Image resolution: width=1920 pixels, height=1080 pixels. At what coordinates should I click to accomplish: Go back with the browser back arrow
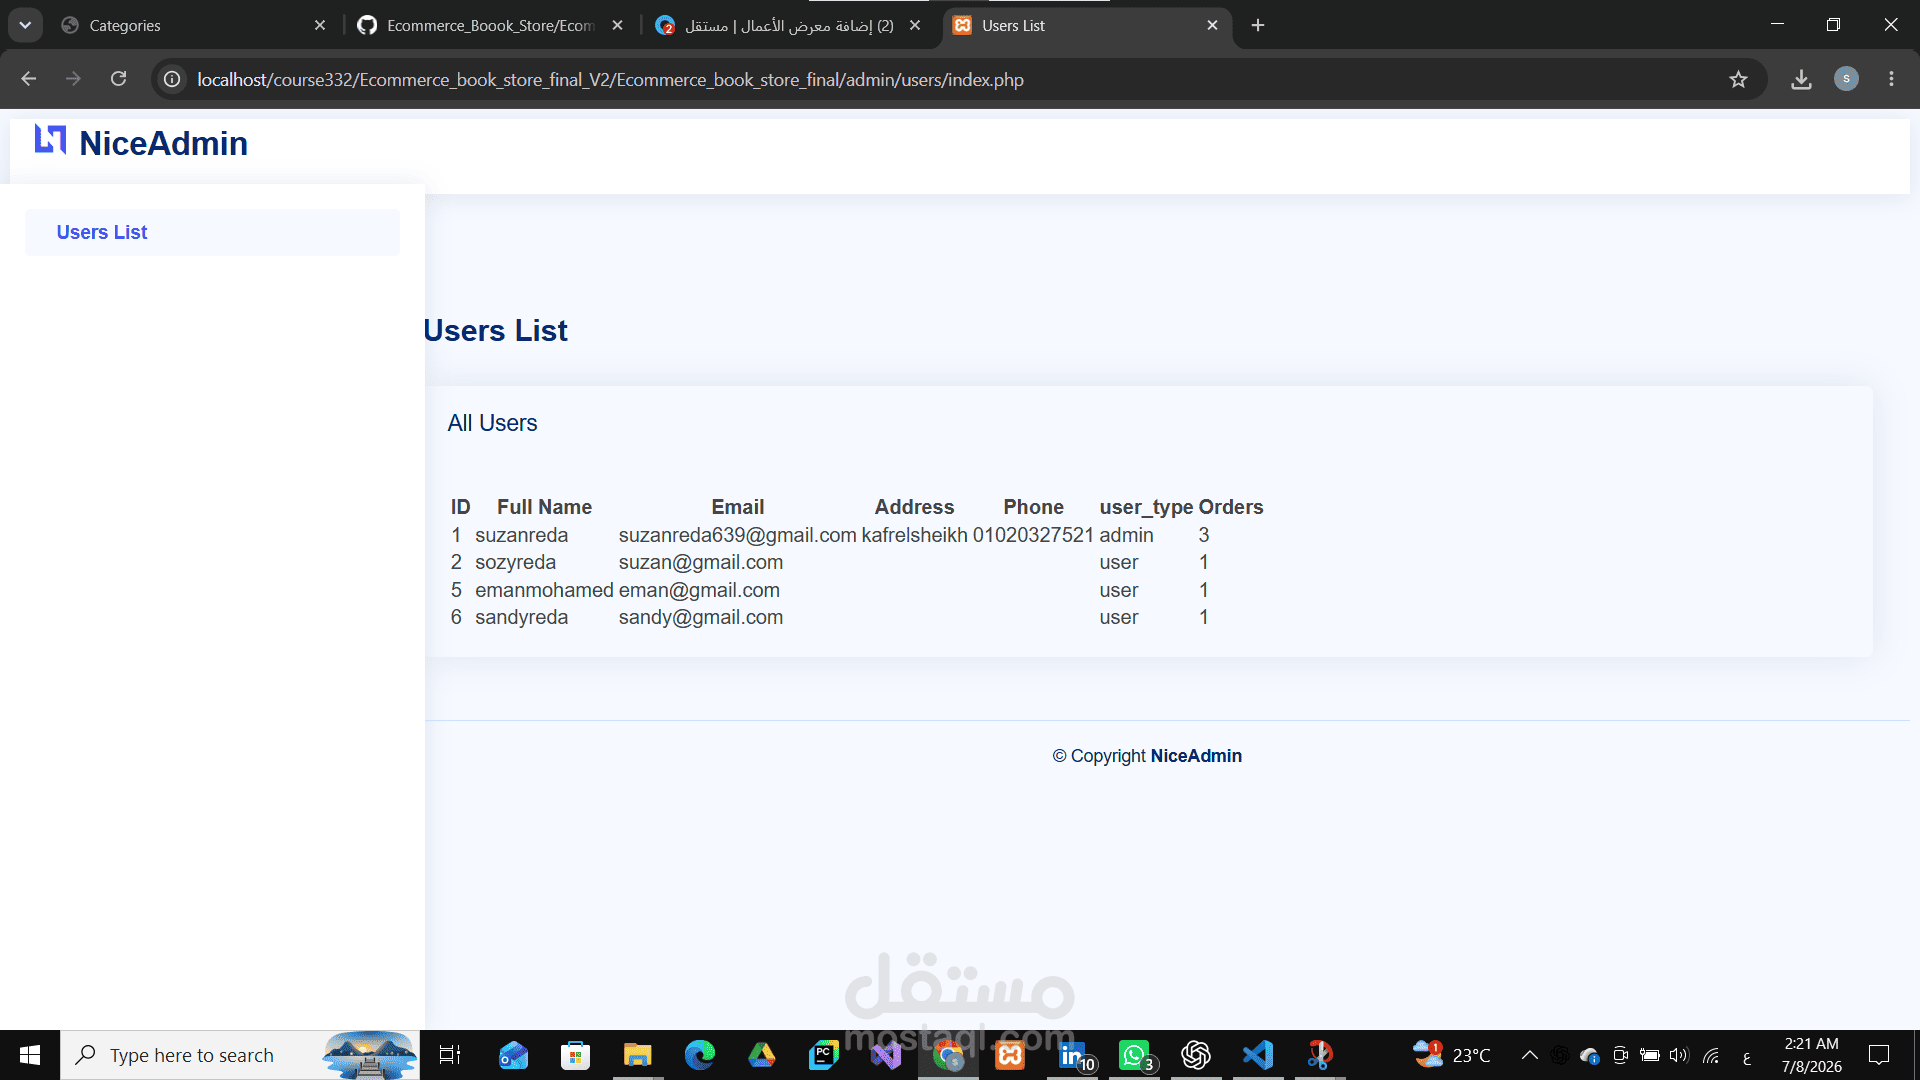29,79
